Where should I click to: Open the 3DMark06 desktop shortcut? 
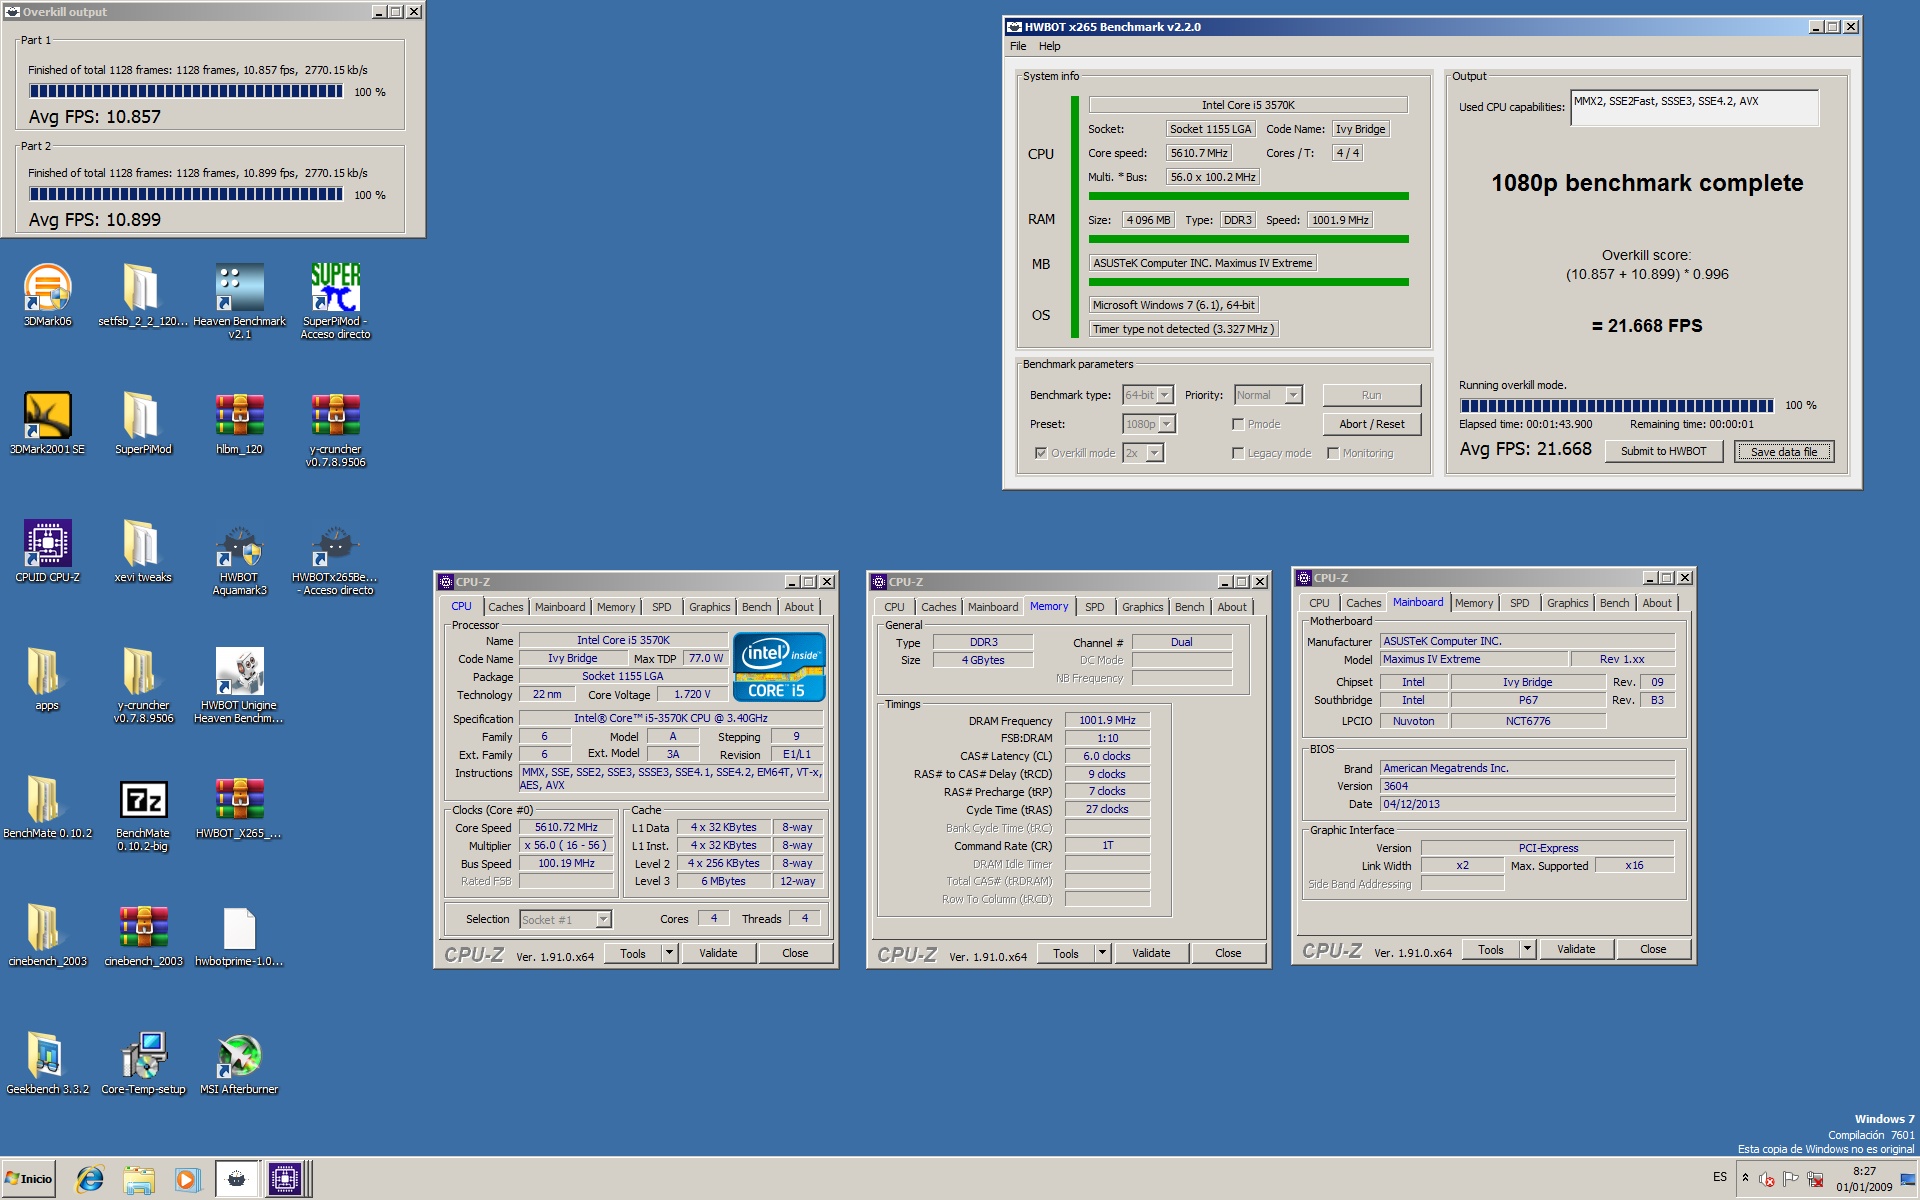[47, 289]
